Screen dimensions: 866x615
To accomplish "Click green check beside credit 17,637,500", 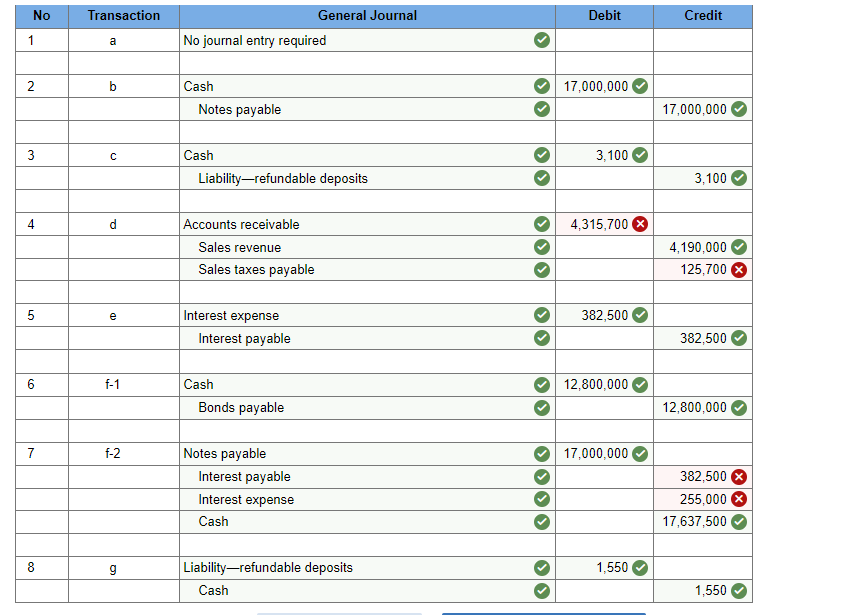I will point(739,522).
